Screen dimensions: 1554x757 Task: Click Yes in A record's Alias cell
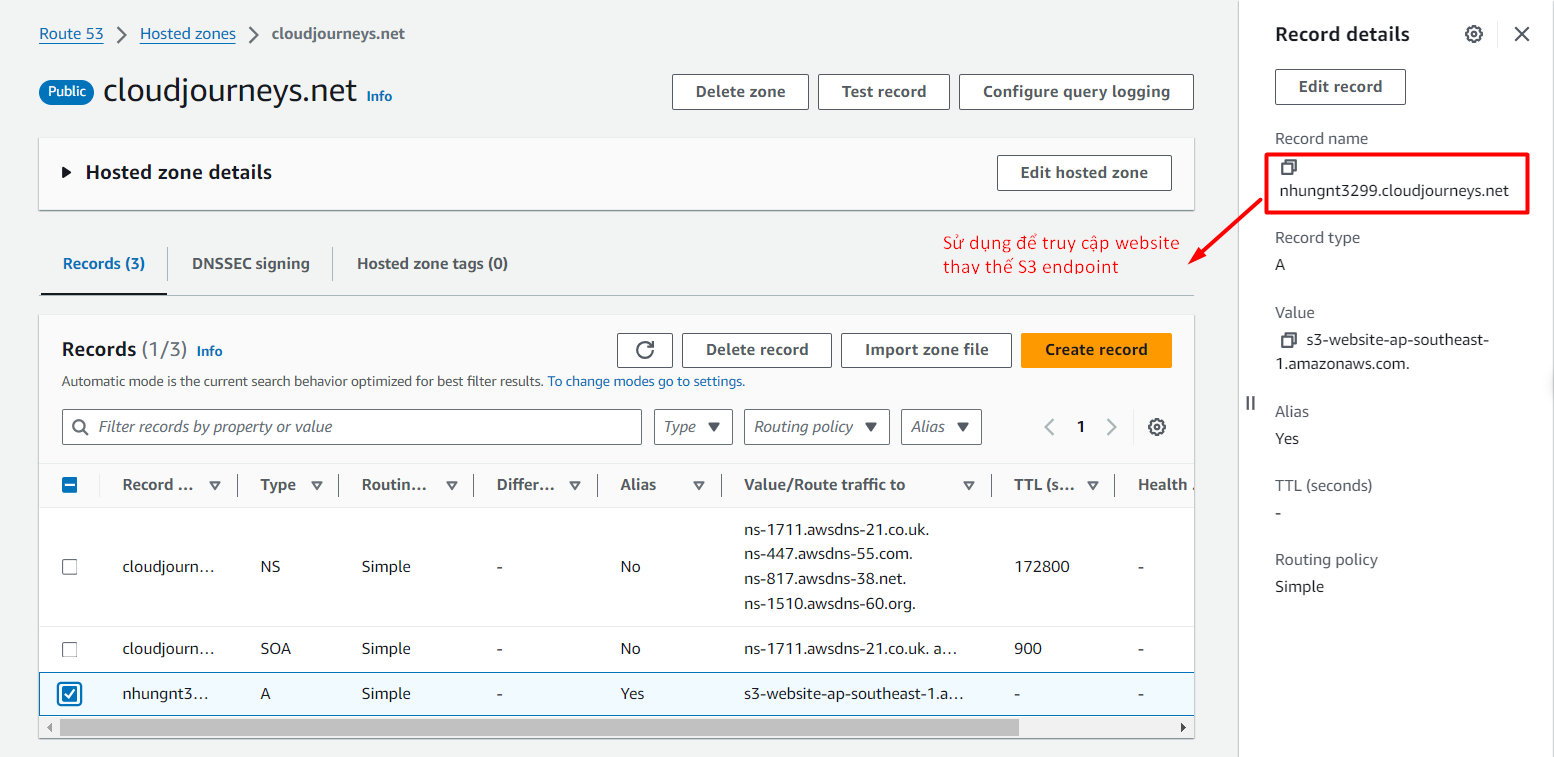[632, 694]
